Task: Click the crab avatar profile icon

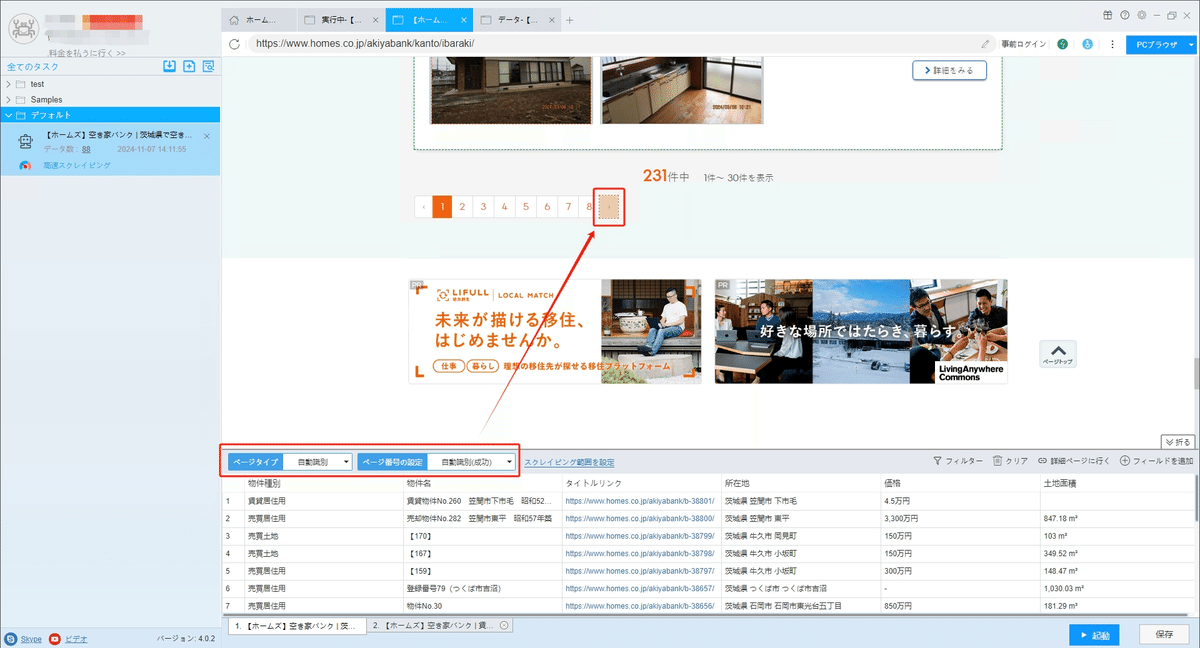Action: (24, 30)
